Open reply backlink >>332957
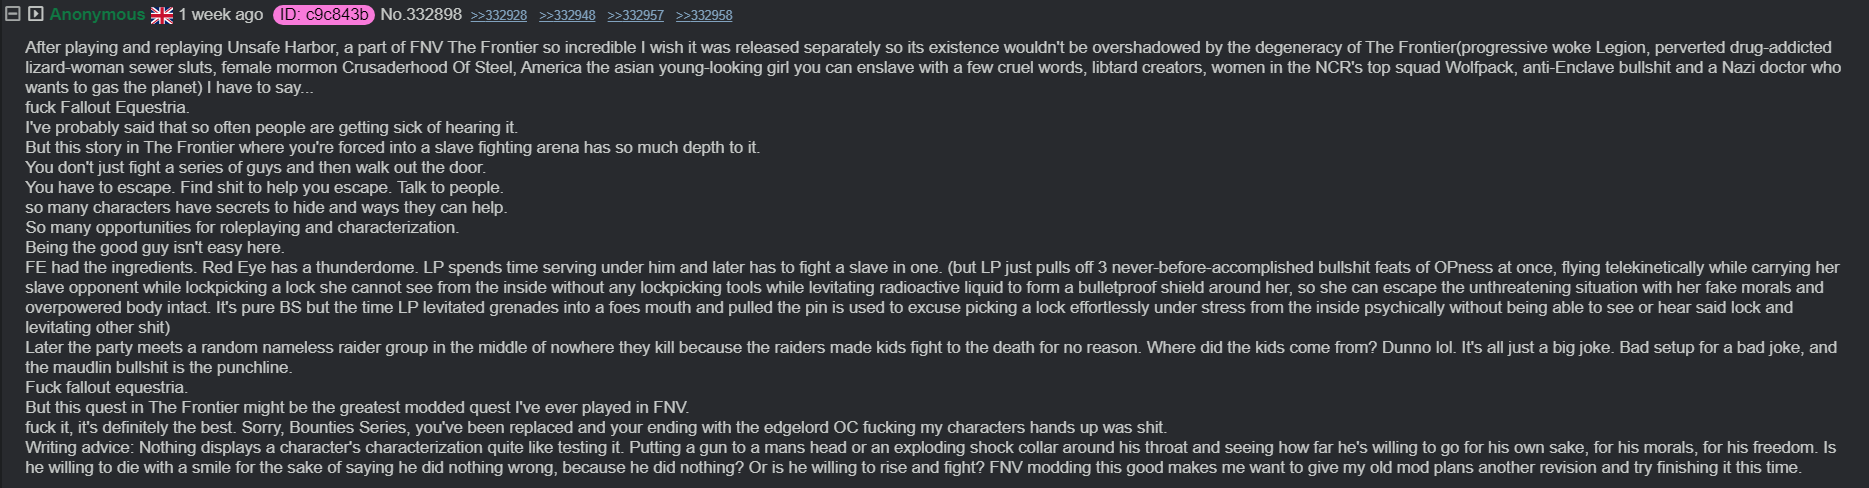 (x=635, y=16)
